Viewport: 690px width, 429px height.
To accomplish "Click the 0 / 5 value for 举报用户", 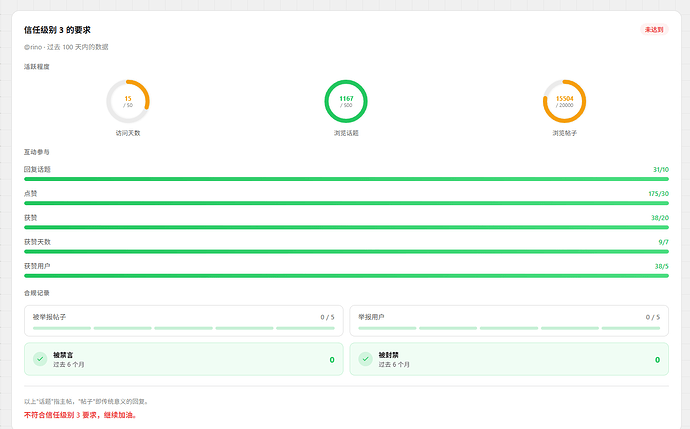I will point(653,317).
